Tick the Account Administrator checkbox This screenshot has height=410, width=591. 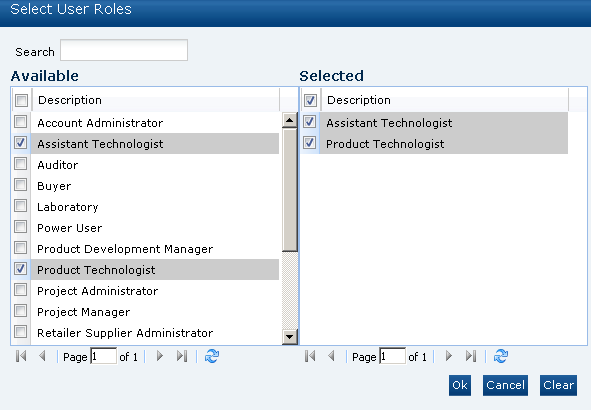click(20, 122)
